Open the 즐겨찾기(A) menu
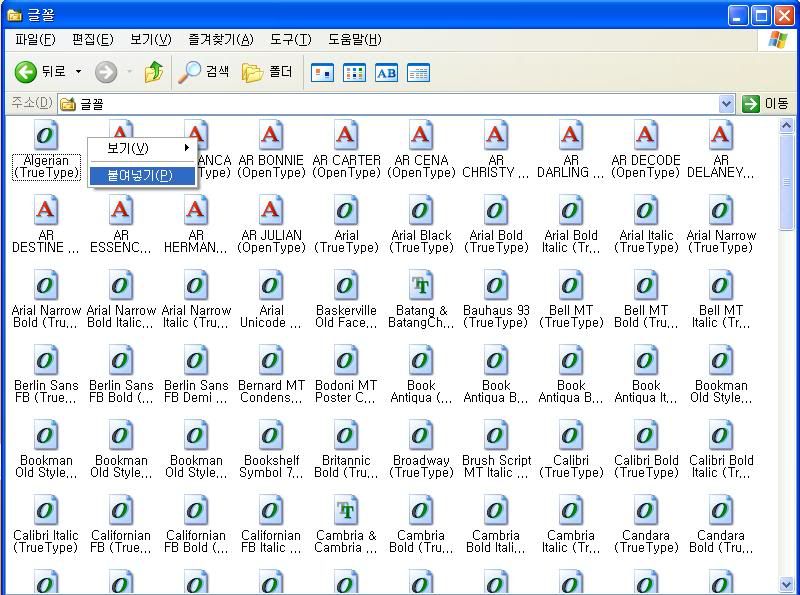This screenshot has width=800, height=595. pos(220,40)
